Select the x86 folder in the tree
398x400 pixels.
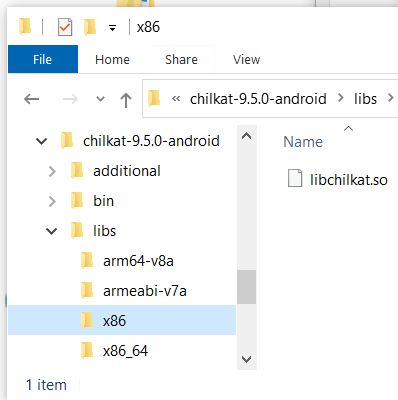click(122, 320)
